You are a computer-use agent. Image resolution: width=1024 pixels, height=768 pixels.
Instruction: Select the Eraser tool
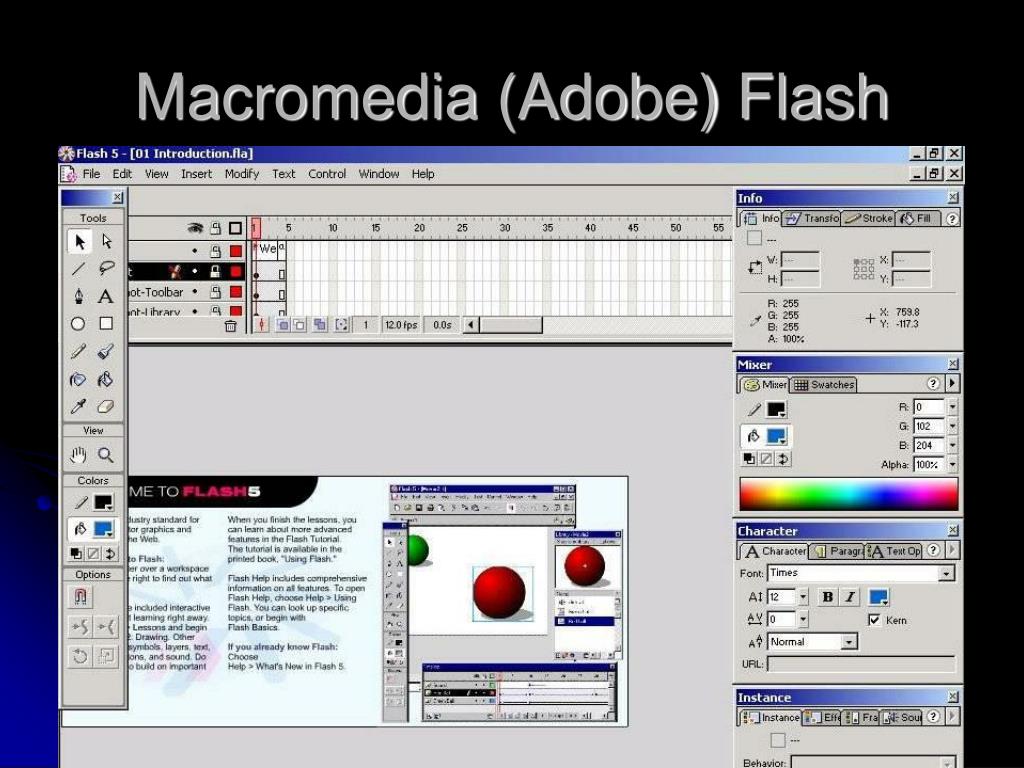105,406
